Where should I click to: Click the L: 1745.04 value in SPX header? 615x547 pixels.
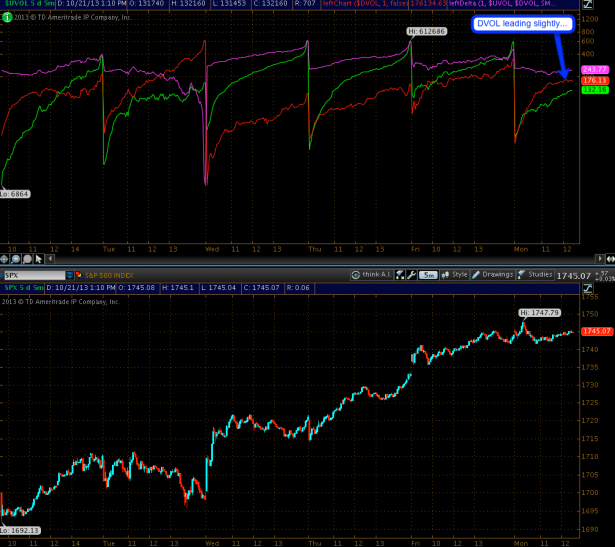pyautogui.click(x=218, y=287)
